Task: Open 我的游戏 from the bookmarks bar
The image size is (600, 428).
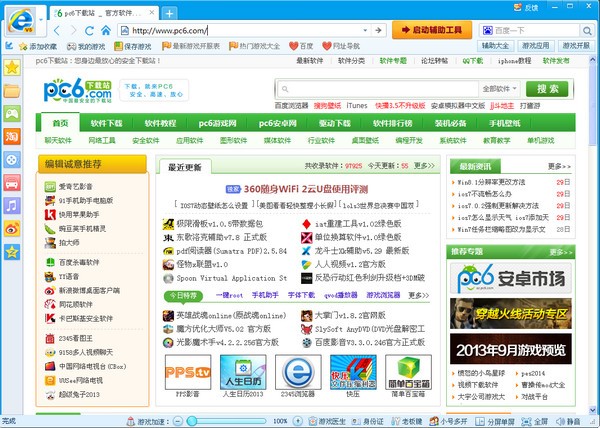Action: tap(86, 46)
